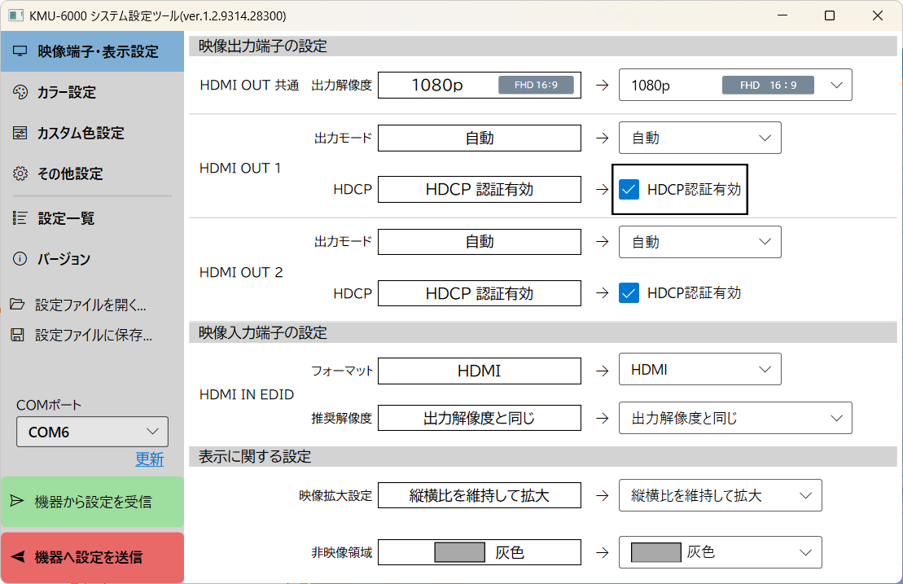The height and width of the screenshot is (584, 903).
Task: Open HDMI OUT 2 出力モード dropdown
Action: 699,242
